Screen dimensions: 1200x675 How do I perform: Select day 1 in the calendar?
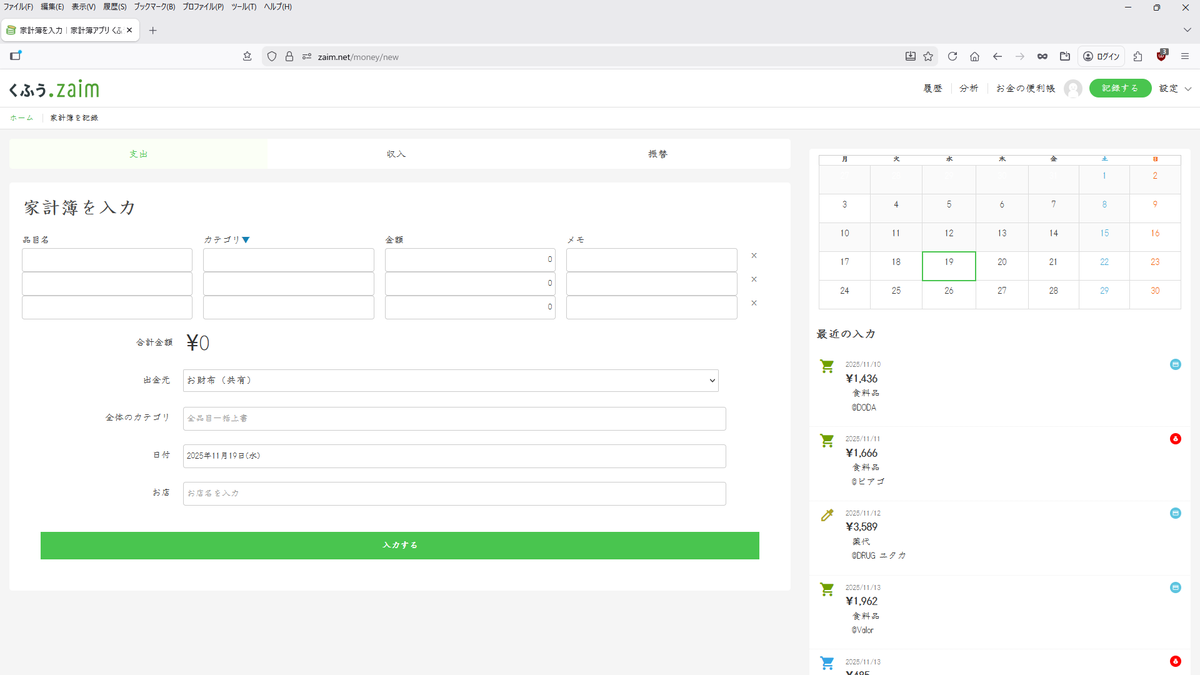[1104, 179]
